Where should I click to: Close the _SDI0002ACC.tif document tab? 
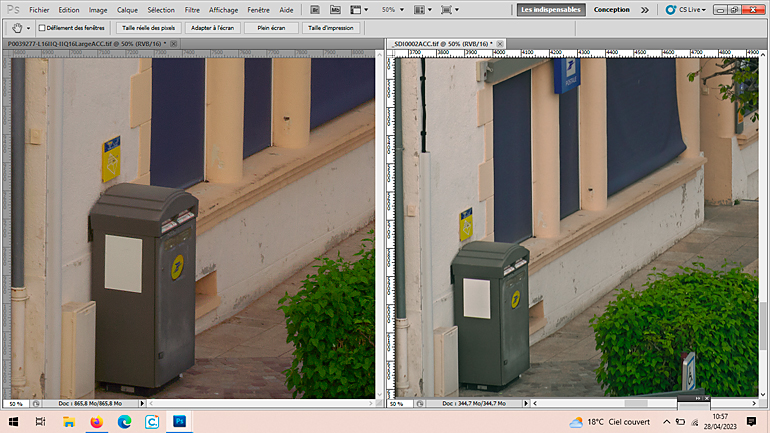[499, 44]
